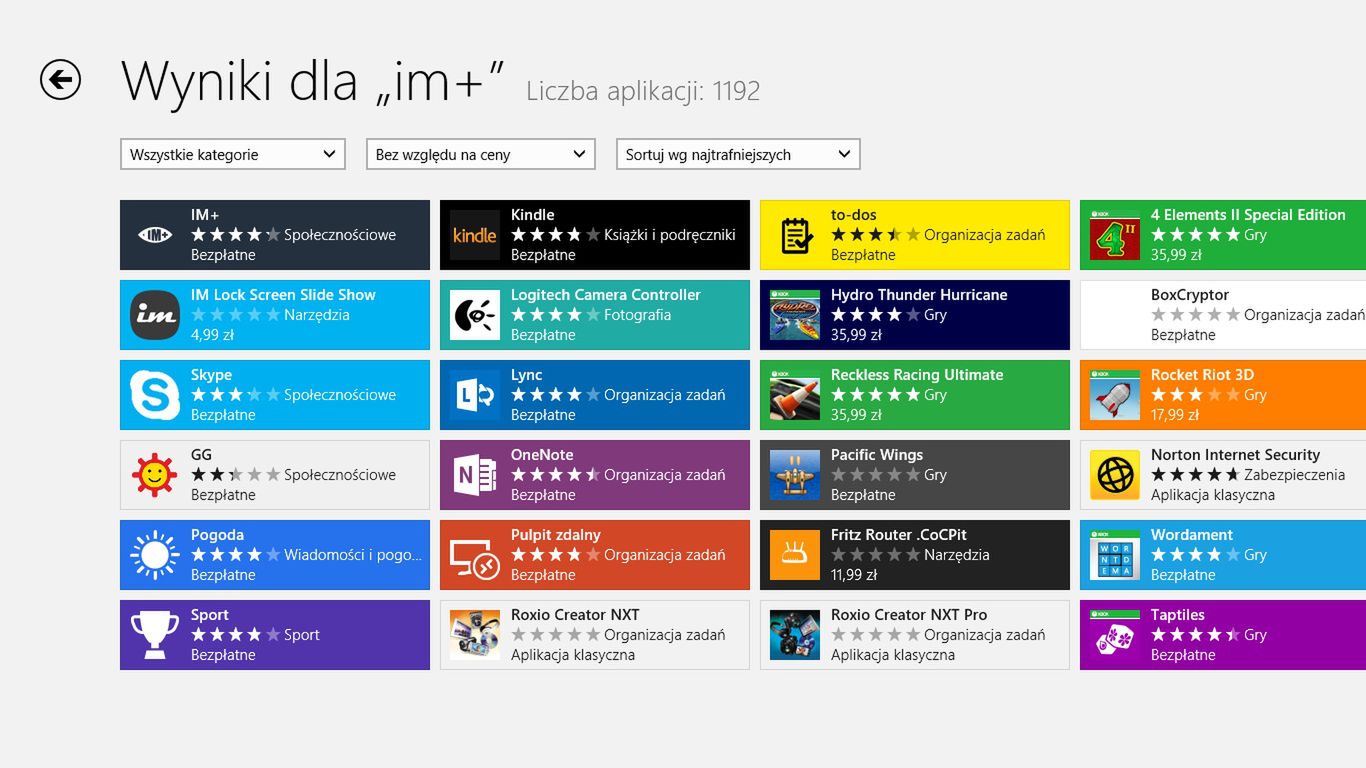Select the Reckless Racing Ultimate icon
Screen dimensions: 1366x768
(795, 395)
